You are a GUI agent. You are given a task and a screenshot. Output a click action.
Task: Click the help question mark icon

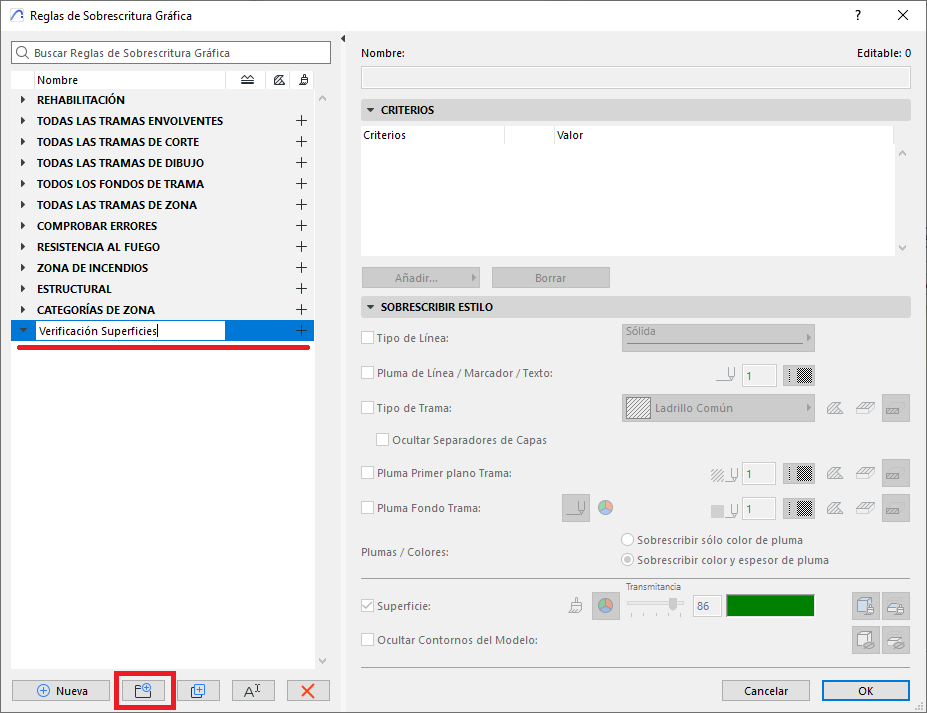click(x=857, y=16)
